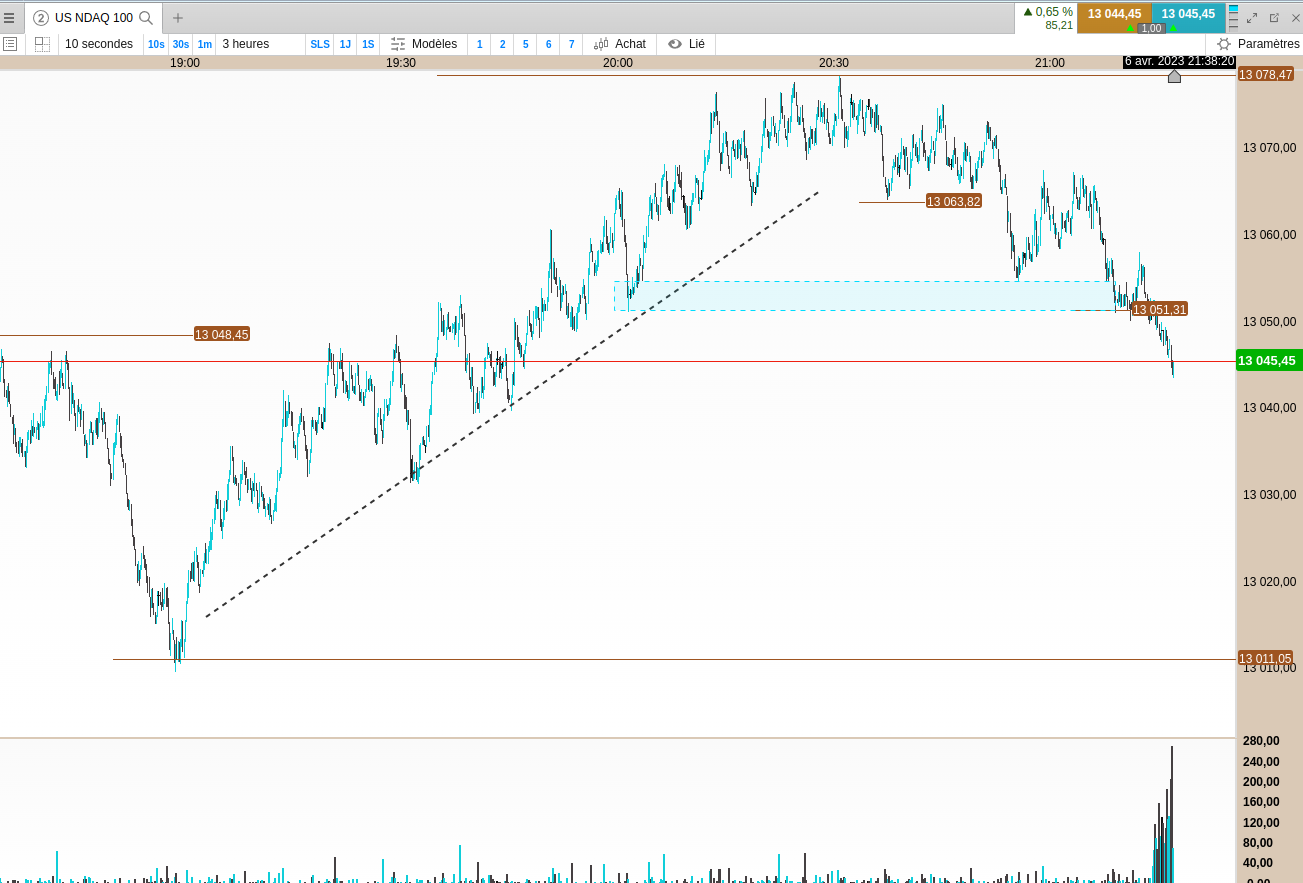Click the 1S period shortcut
1303x883 pixels.
tap(368, 44)
